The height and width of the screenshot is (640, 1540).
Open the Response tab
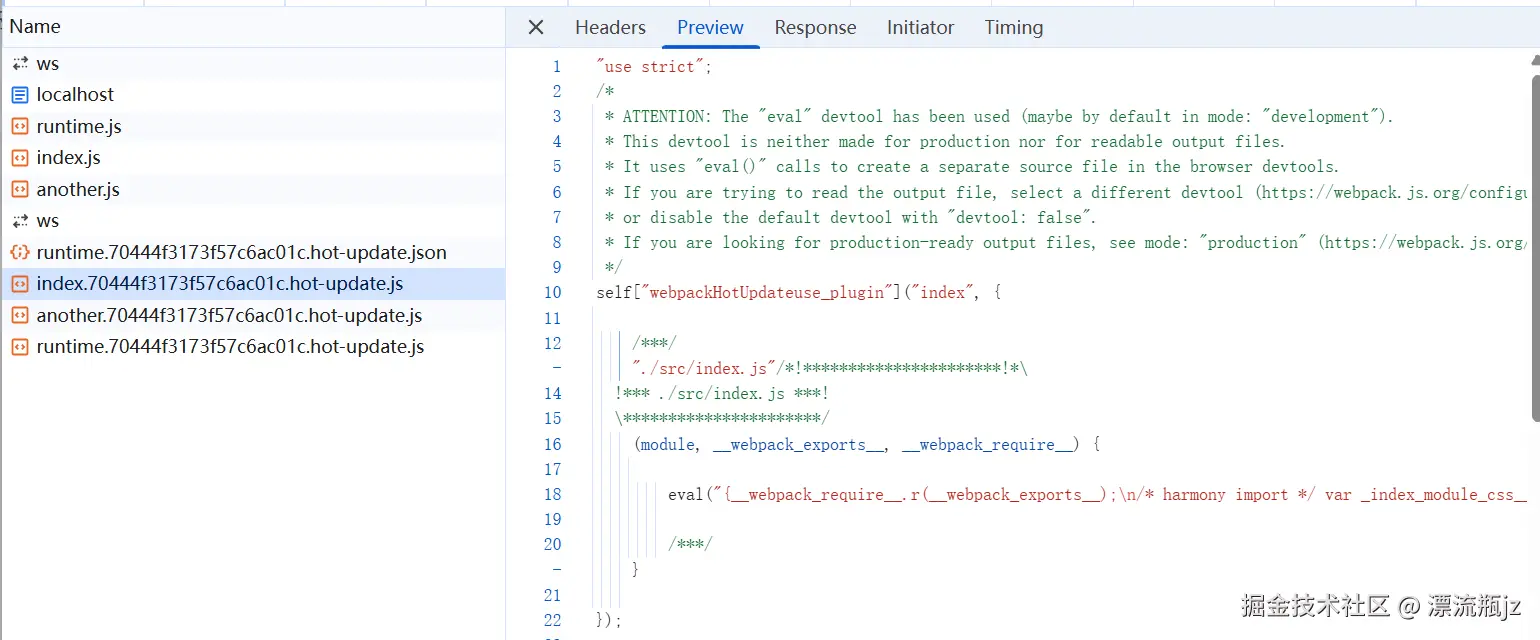[815, 27]
